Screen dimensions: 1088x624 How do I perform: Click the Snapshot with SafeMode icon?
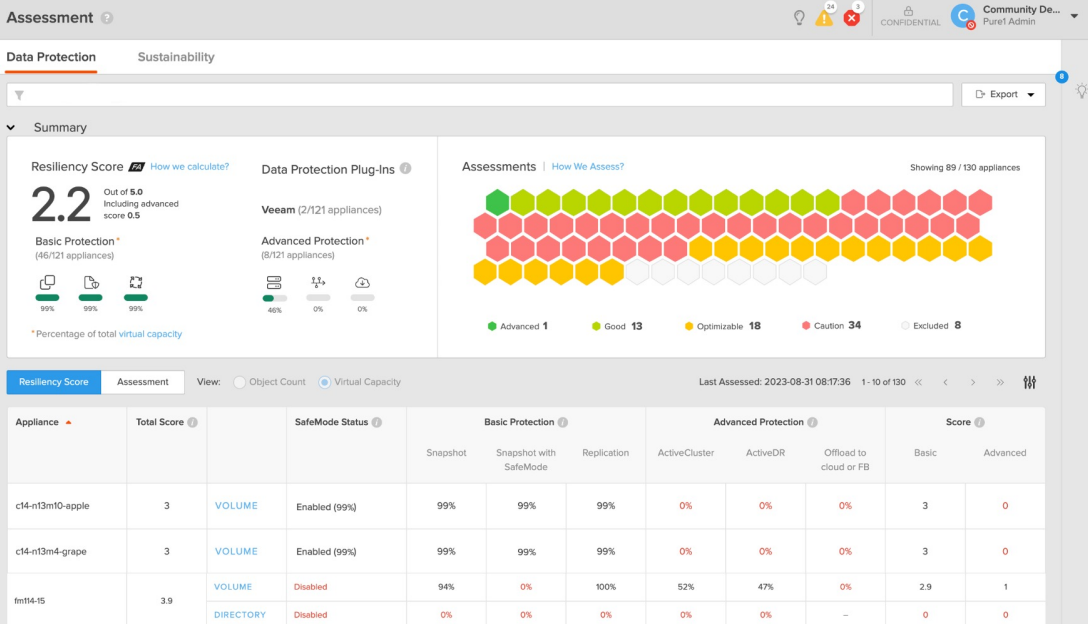pyautogui.click(x=91, y=283)
